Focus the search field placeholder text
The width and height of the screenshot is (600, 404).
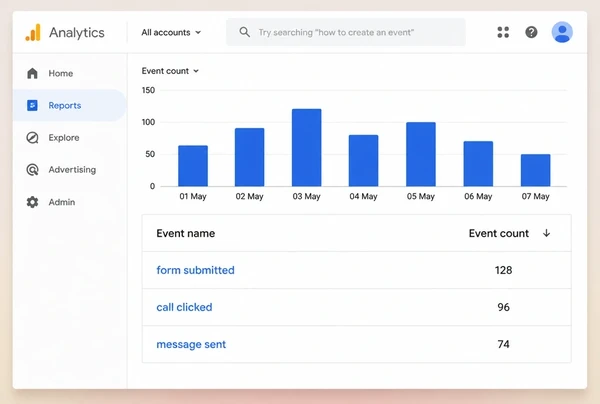[336, 33]
